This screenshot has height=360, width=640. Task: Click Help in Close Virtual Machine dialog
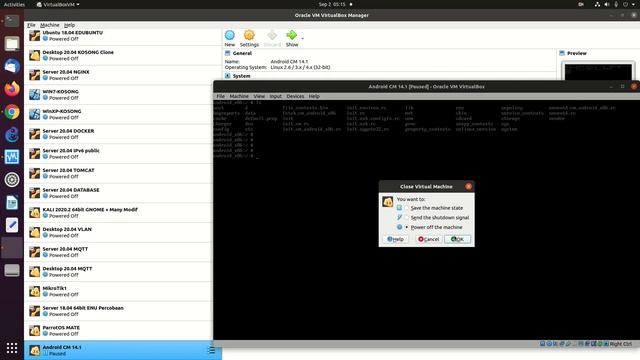click(x=396, y=239)
